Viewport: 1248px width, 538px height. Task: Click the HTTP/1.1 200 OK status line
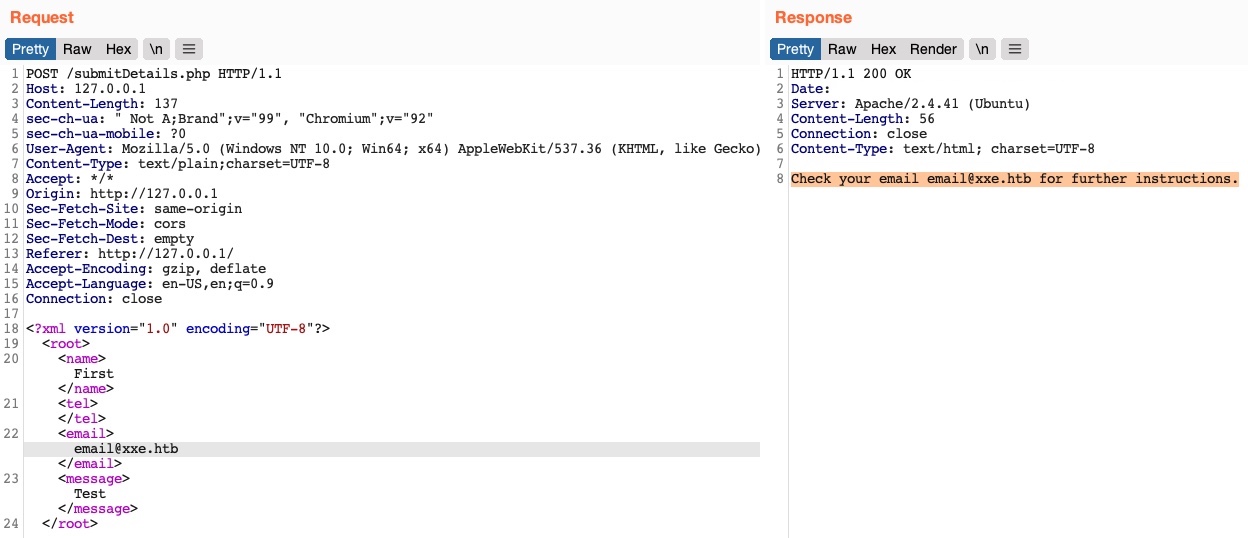851,74
